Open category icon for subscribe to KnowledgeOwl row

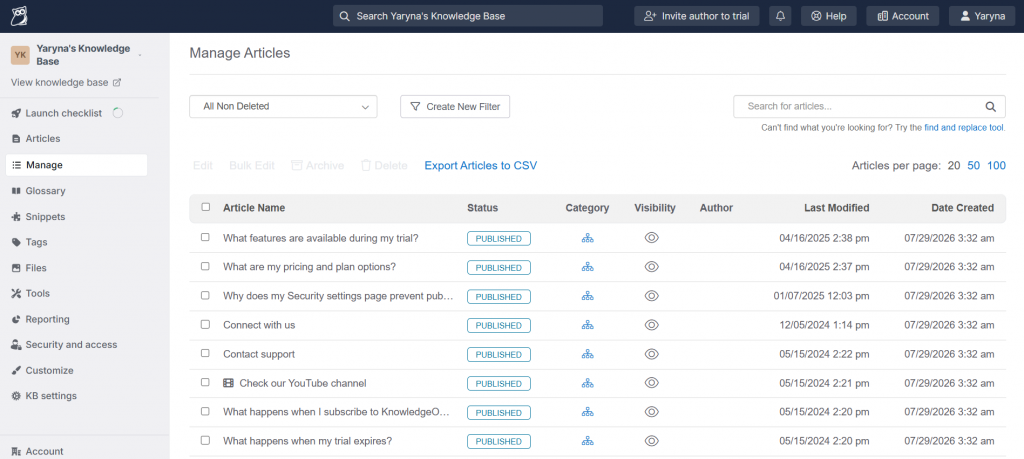(588, 412)
